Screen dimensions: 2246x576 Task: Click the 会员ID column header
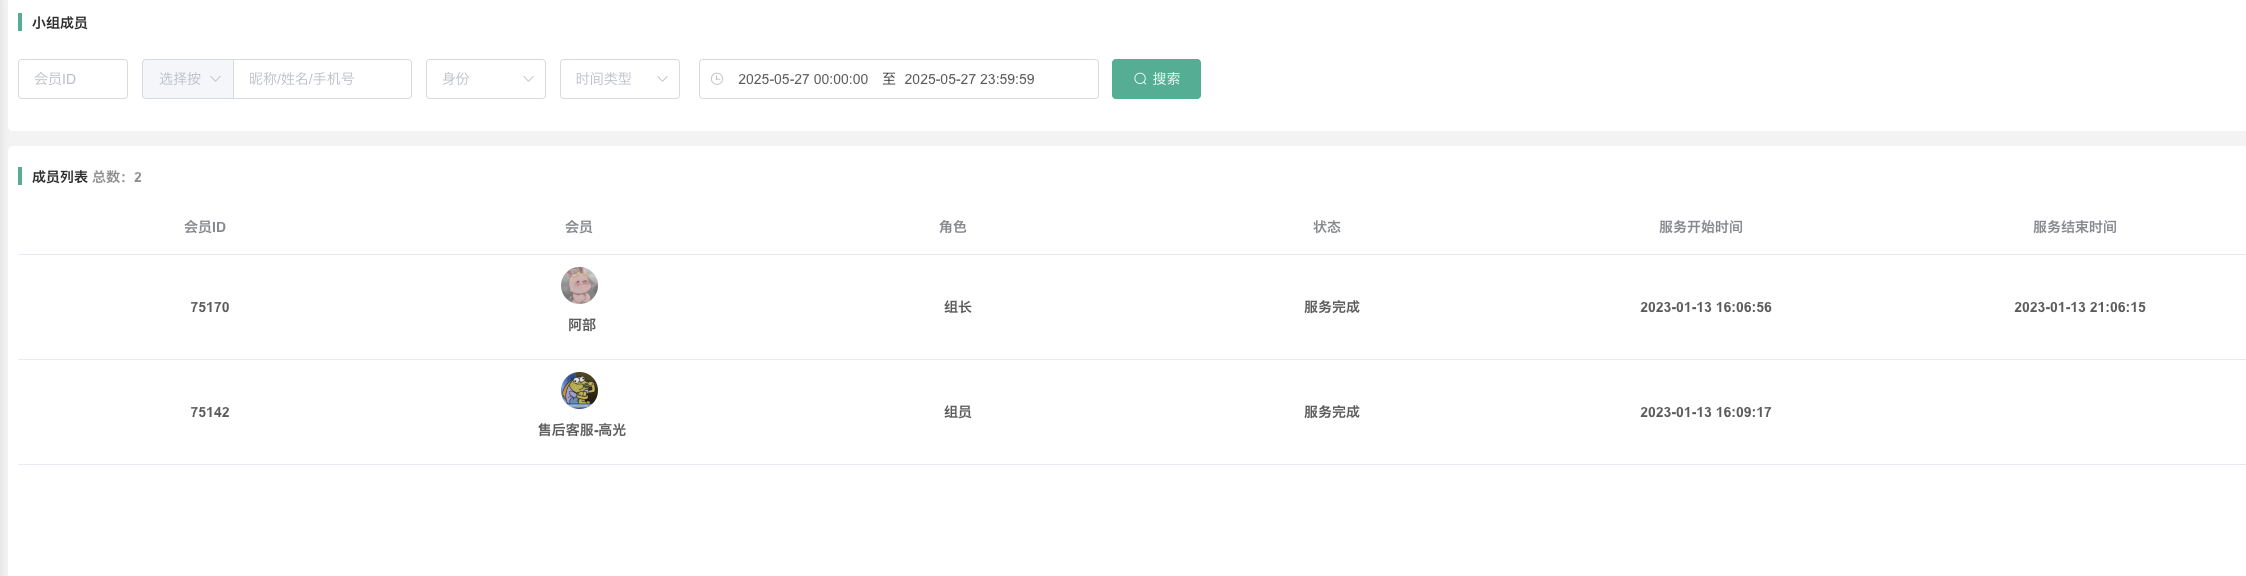[205, 227]
